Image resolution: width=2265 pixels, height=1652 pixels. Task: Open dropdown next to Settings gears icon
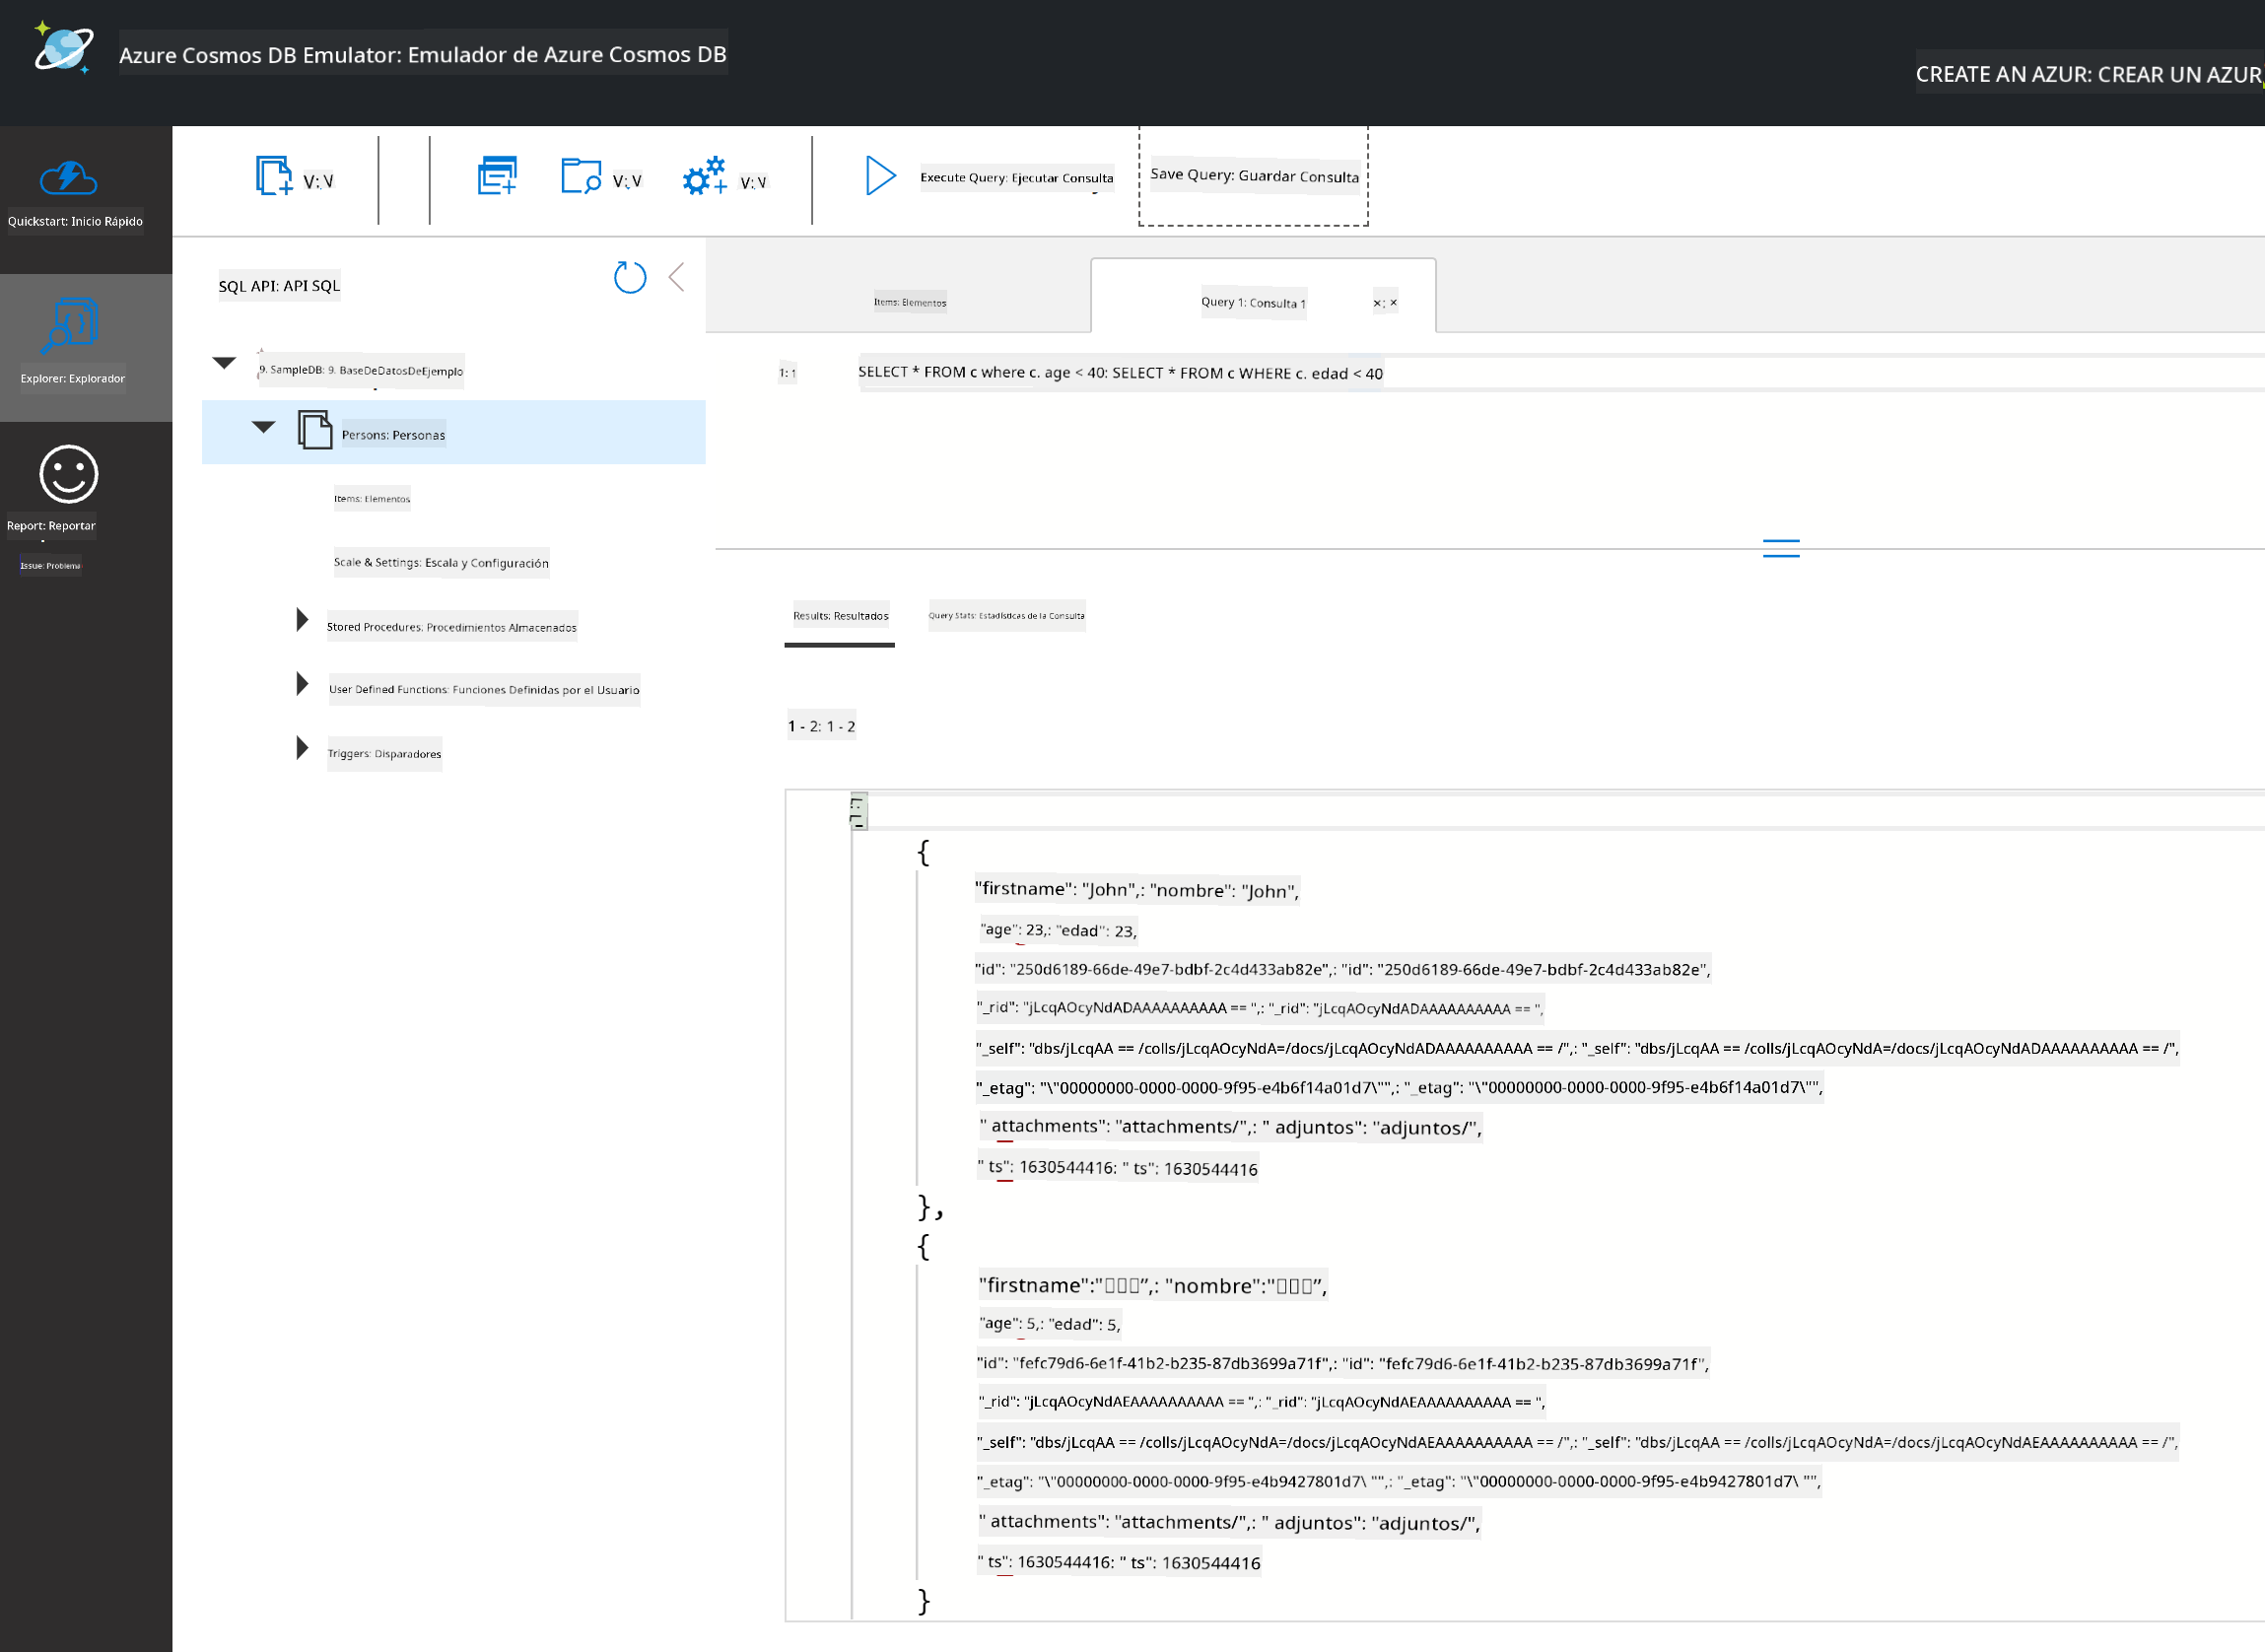coord(753,183)
